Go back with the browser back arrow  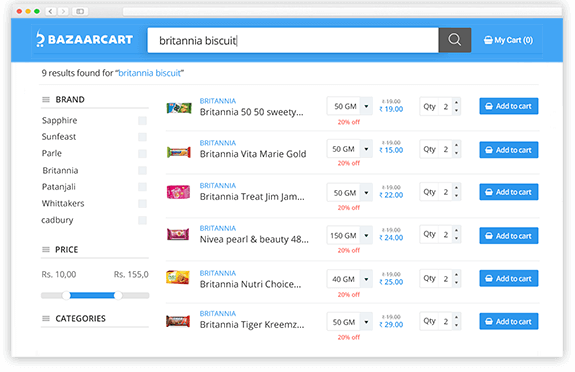click(x=51, y=11)
